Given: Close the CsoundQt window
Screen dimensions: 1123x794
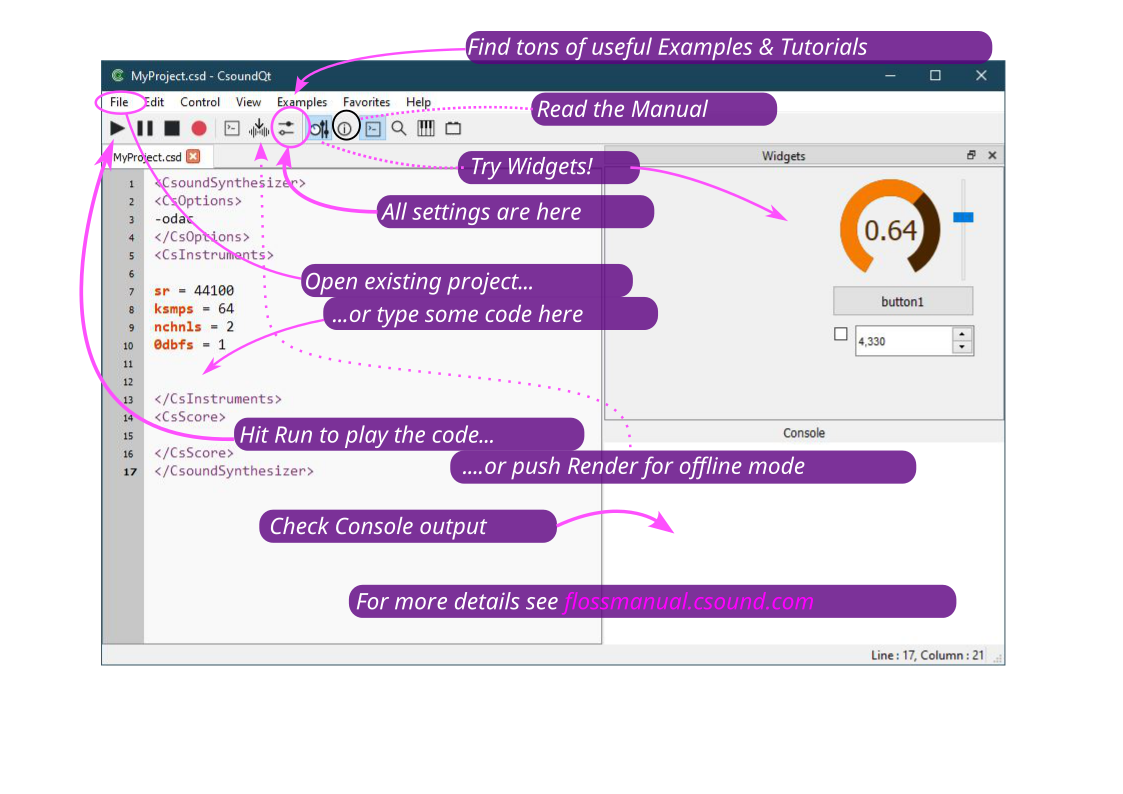Looking at the screenshot, I should tap(981, 75).
